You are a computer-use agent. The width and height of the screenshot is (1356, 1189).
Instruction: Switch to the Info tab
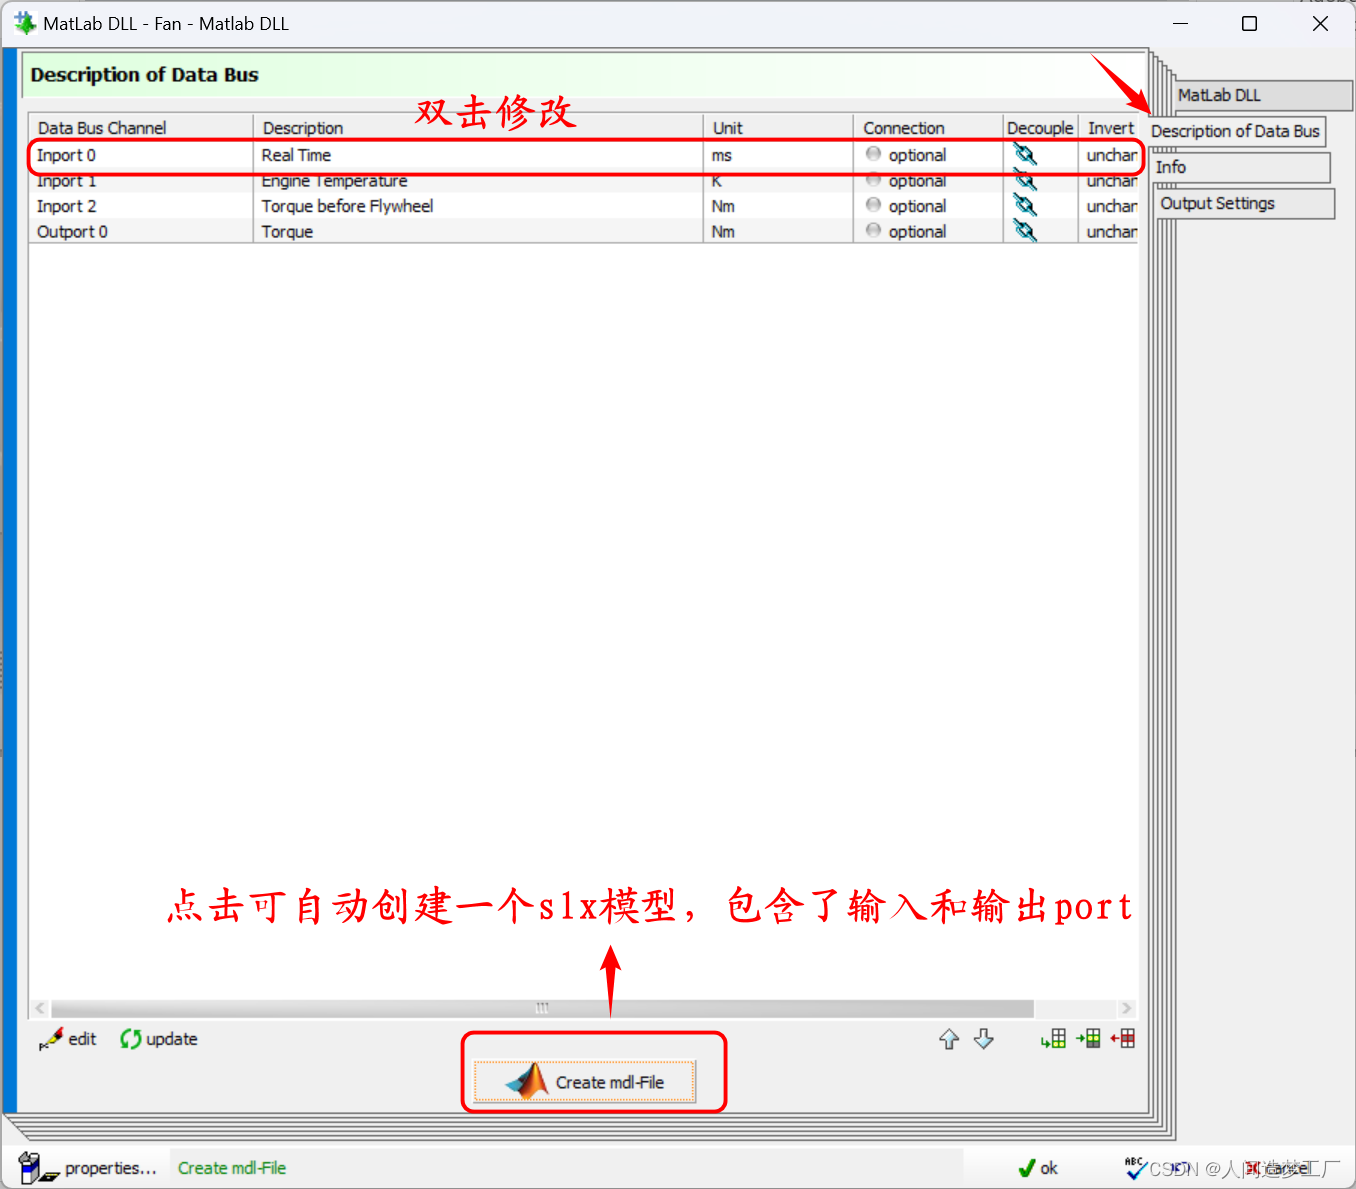tap(1240, 167)
